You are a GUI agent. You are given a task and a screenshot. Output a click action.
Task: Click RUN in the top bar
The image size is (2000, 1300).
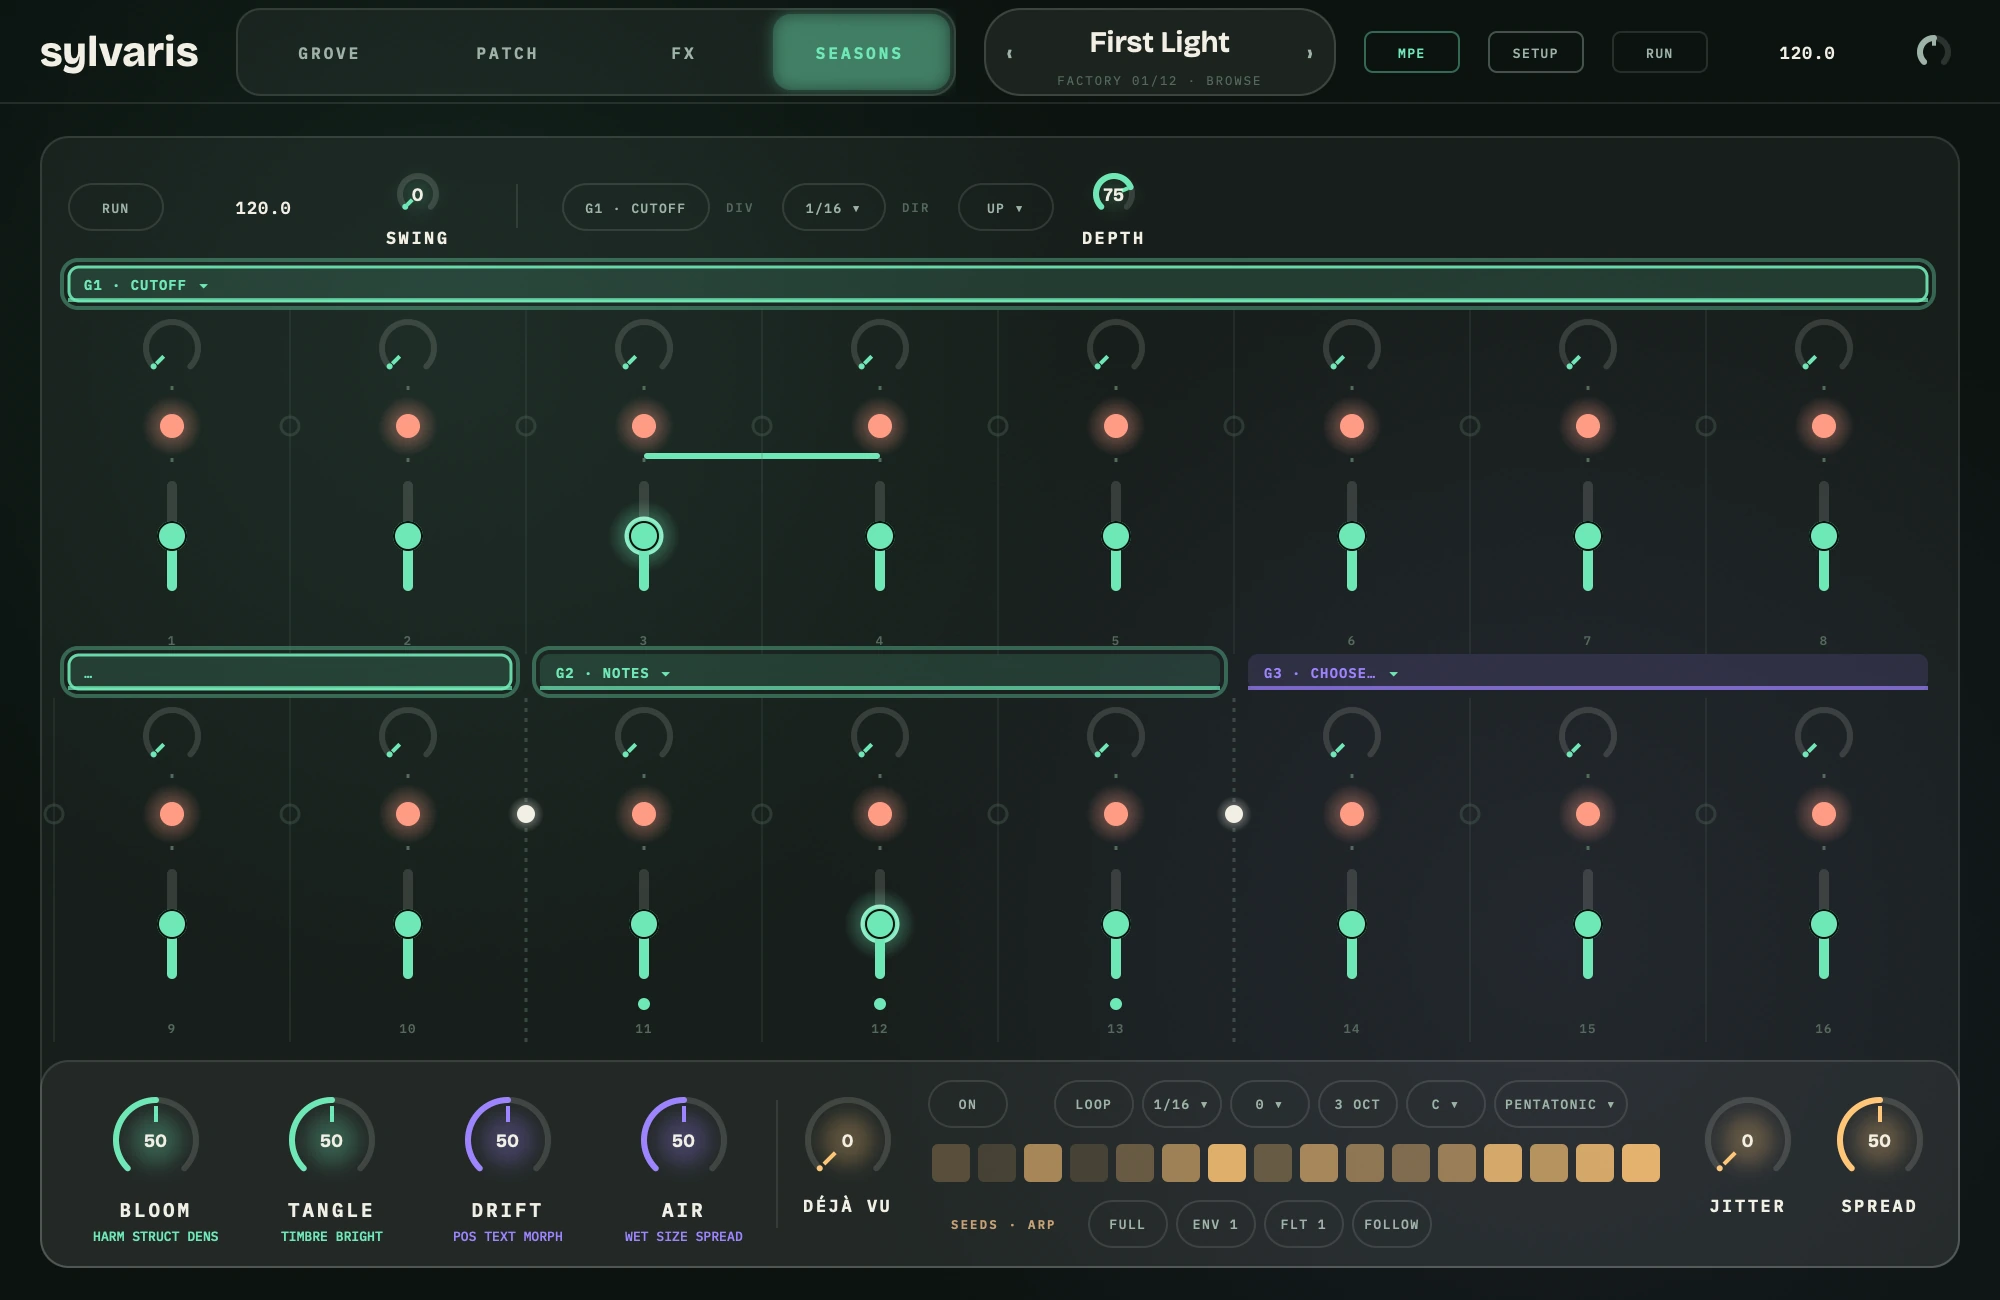(x=1659, y=53)
